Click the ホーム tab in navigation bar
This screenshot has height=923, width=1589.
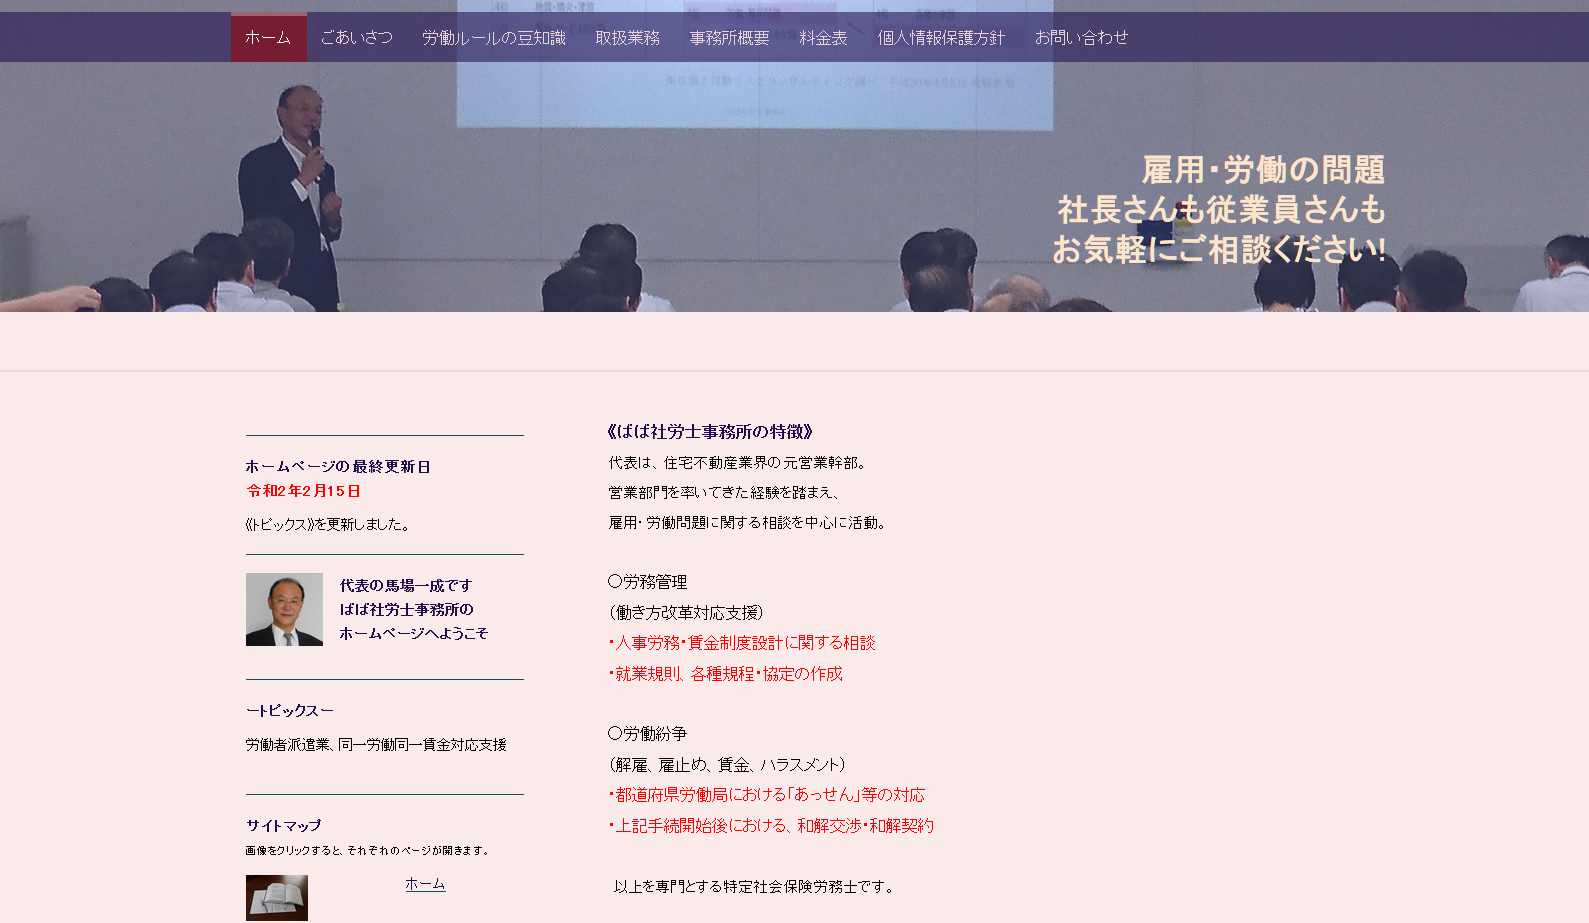[268, 38]
